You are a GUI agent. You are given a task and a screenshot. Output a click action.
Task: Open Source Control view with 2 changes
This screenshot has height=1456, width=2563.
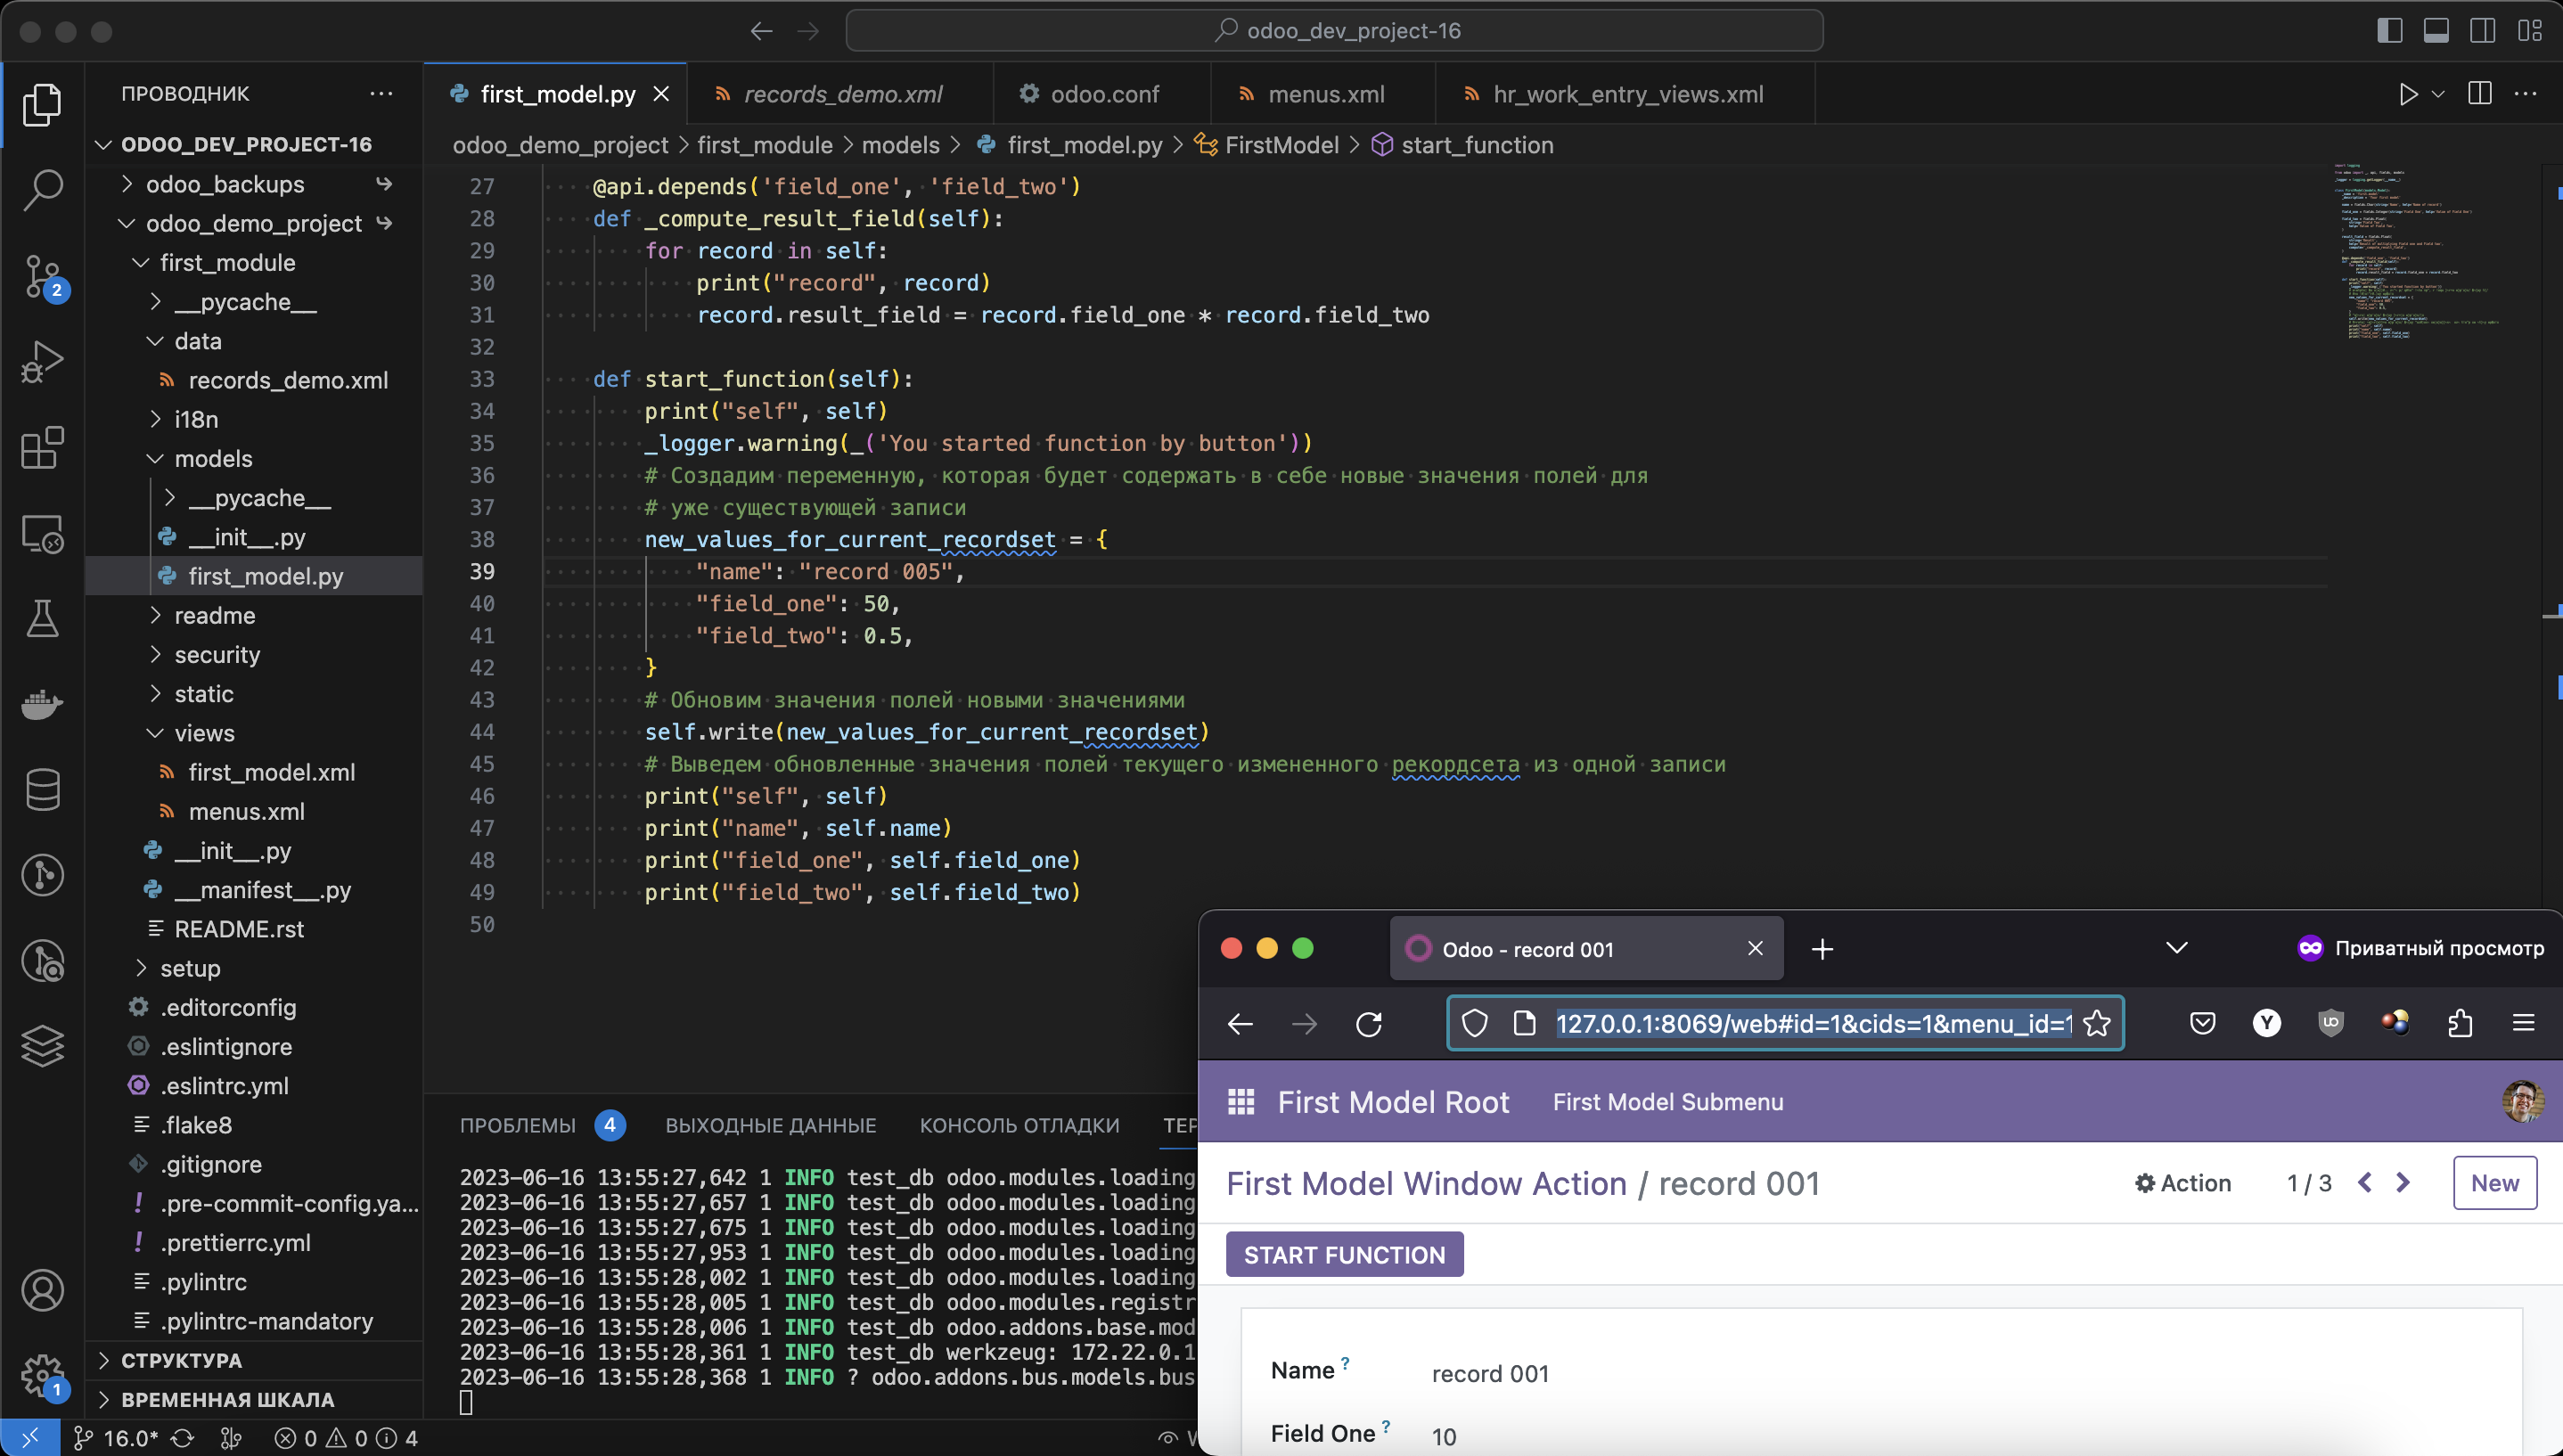[x=42, y=276]
